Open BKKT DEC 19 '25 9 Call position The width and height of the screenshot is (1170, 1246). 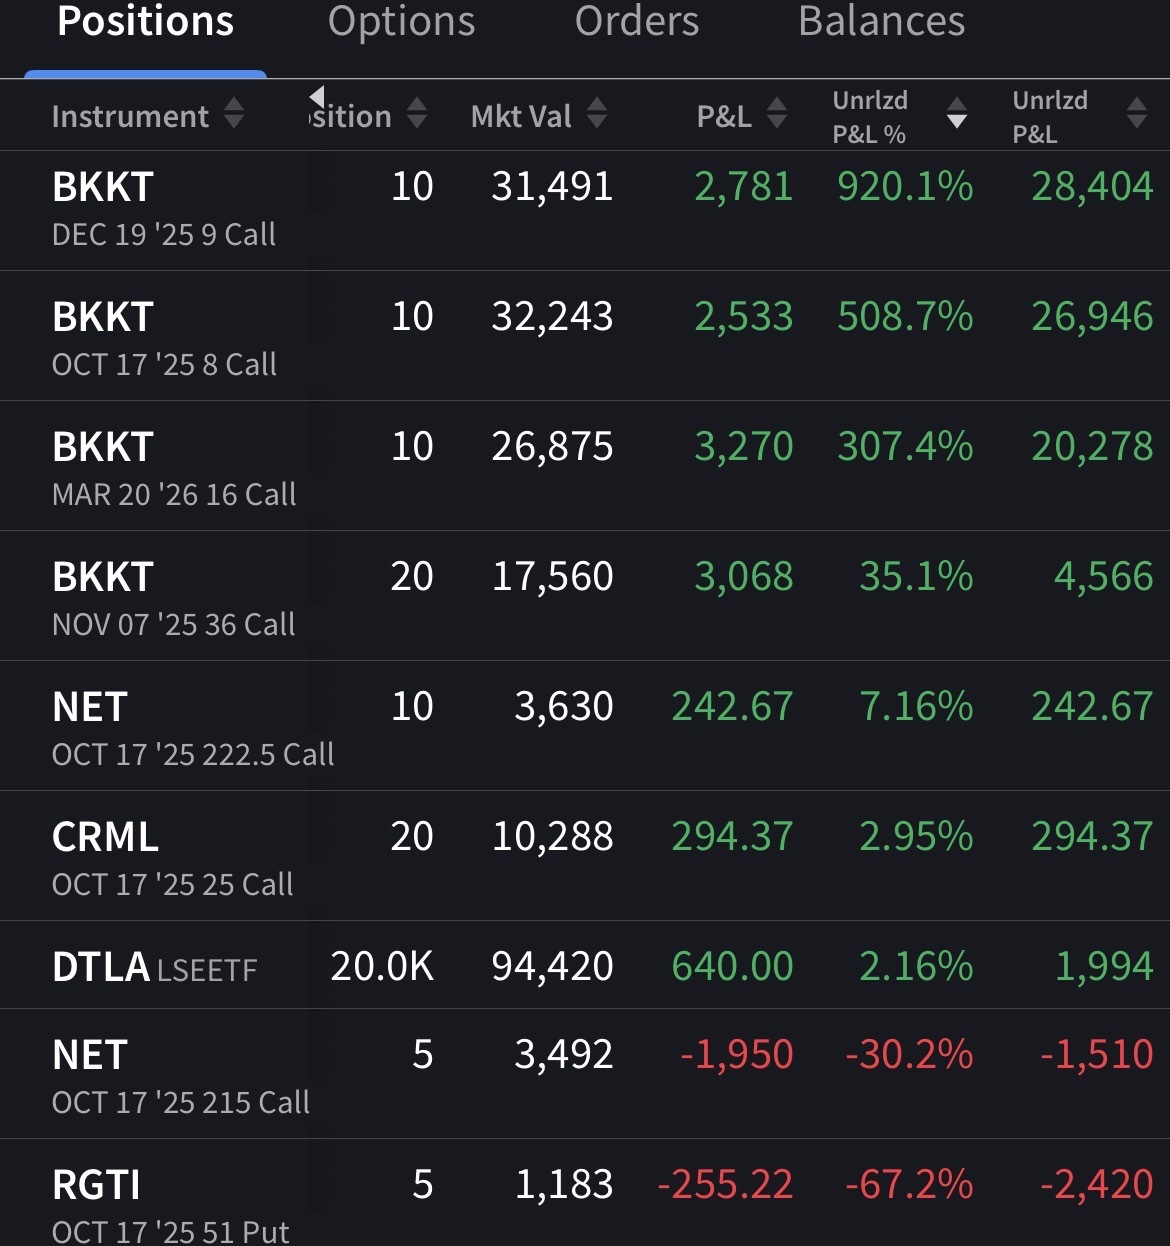164,209
